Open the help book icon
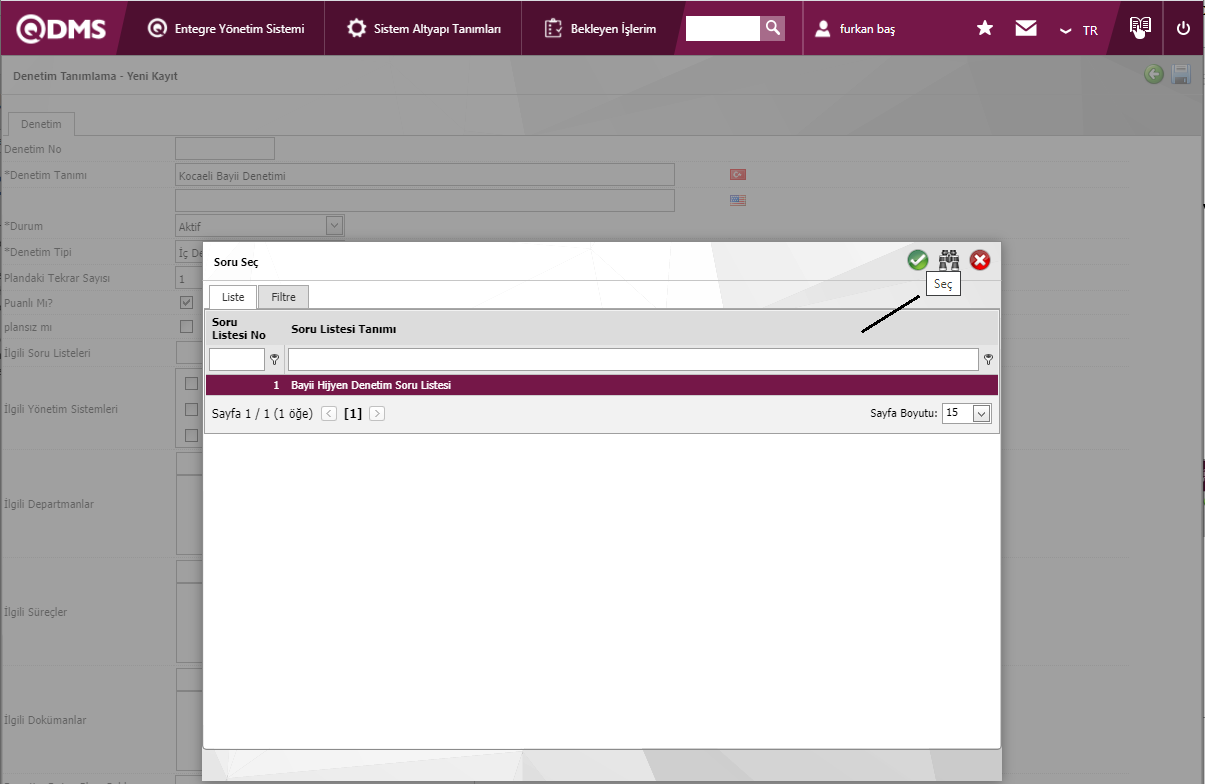 pos(1140,28)
